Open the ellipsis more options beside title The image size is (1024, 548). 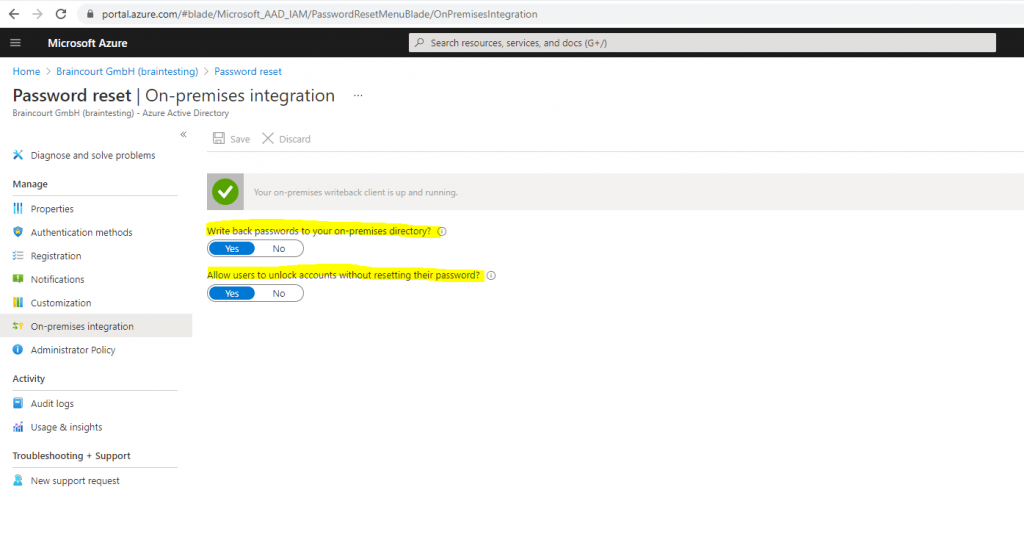tap(358, 95)
